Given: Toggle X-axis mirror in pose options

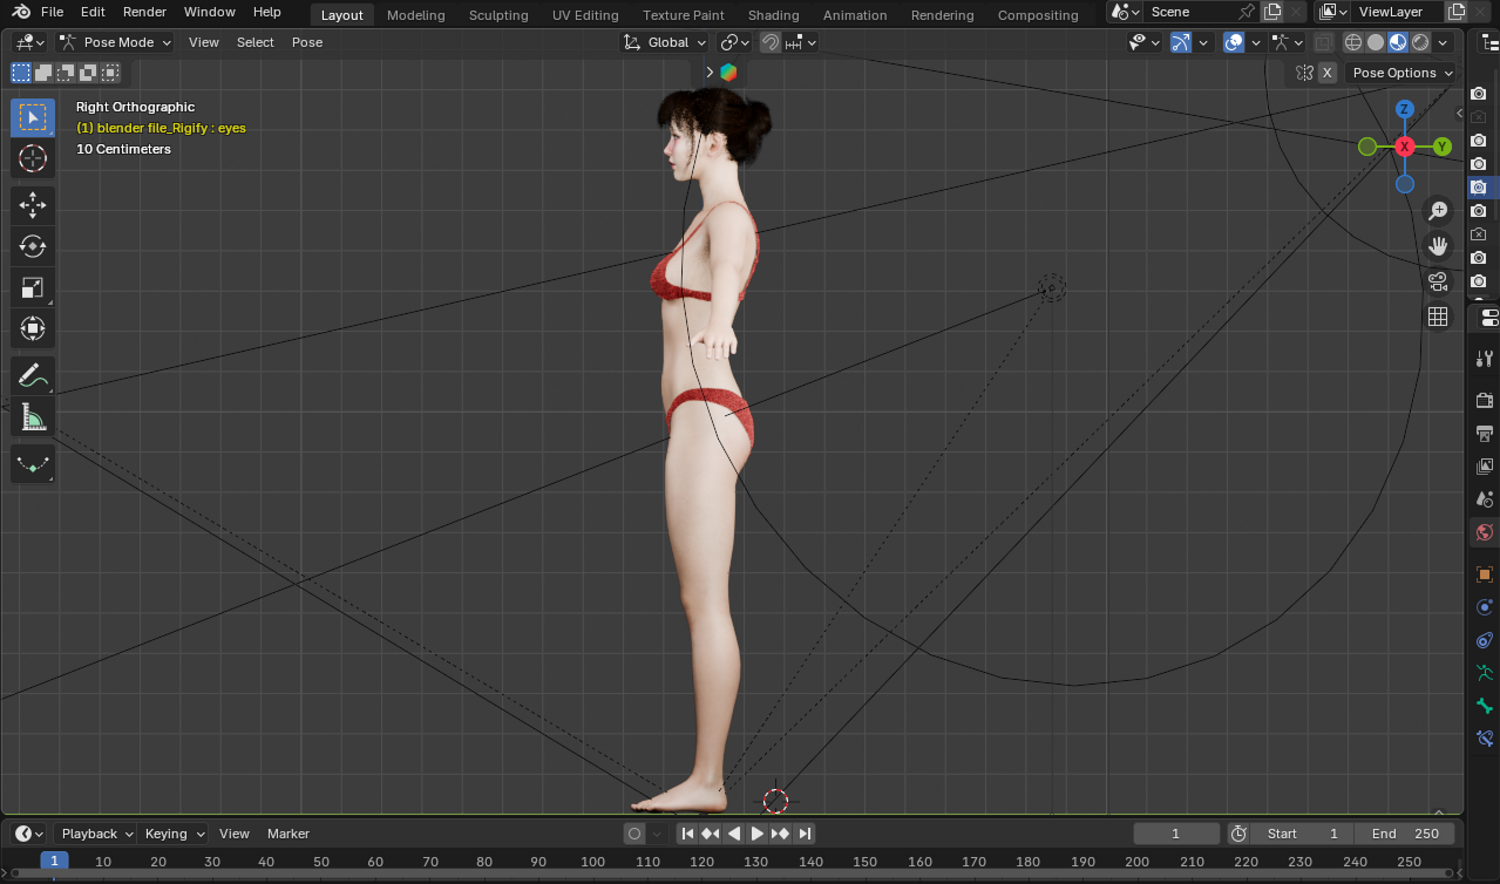Looking at the screenshot, I should [x=1327, y=73].
